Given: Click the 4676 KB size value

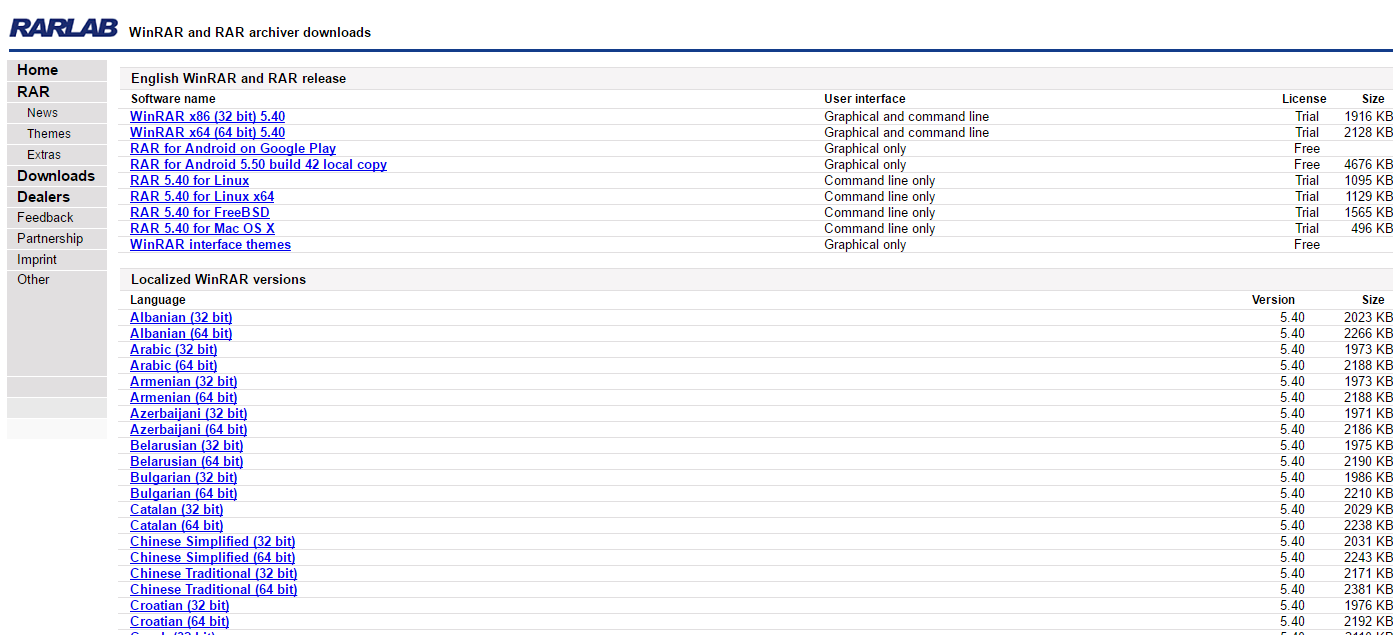Looking at the screenshot, I should click(1369, 165).
